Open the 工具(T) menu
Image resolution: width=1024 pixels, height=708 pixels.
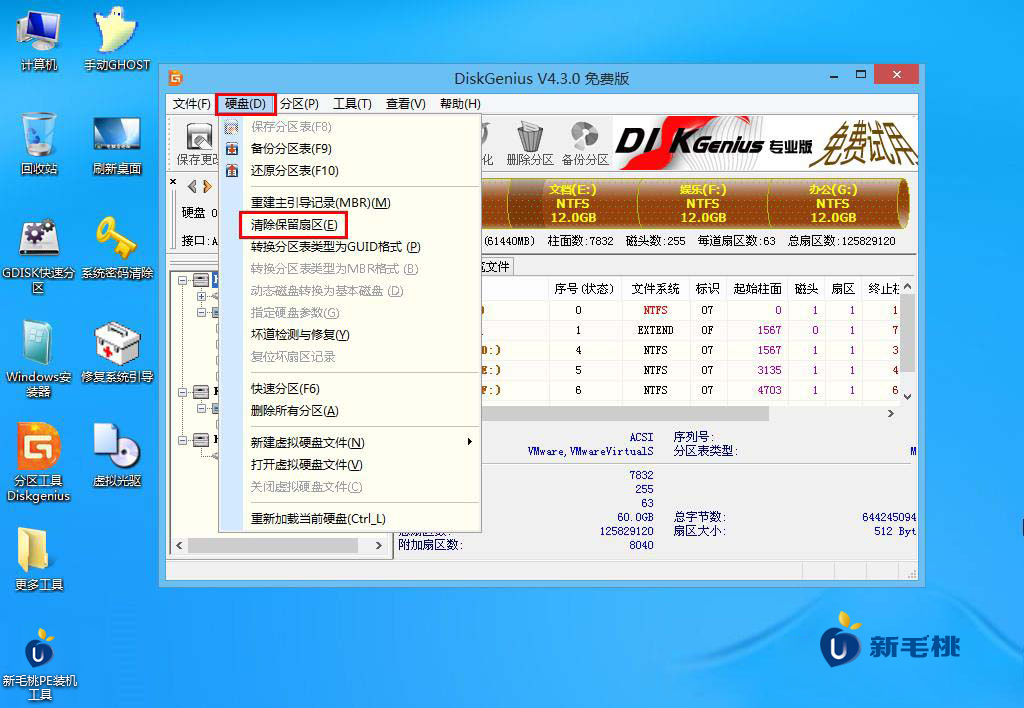352,104
